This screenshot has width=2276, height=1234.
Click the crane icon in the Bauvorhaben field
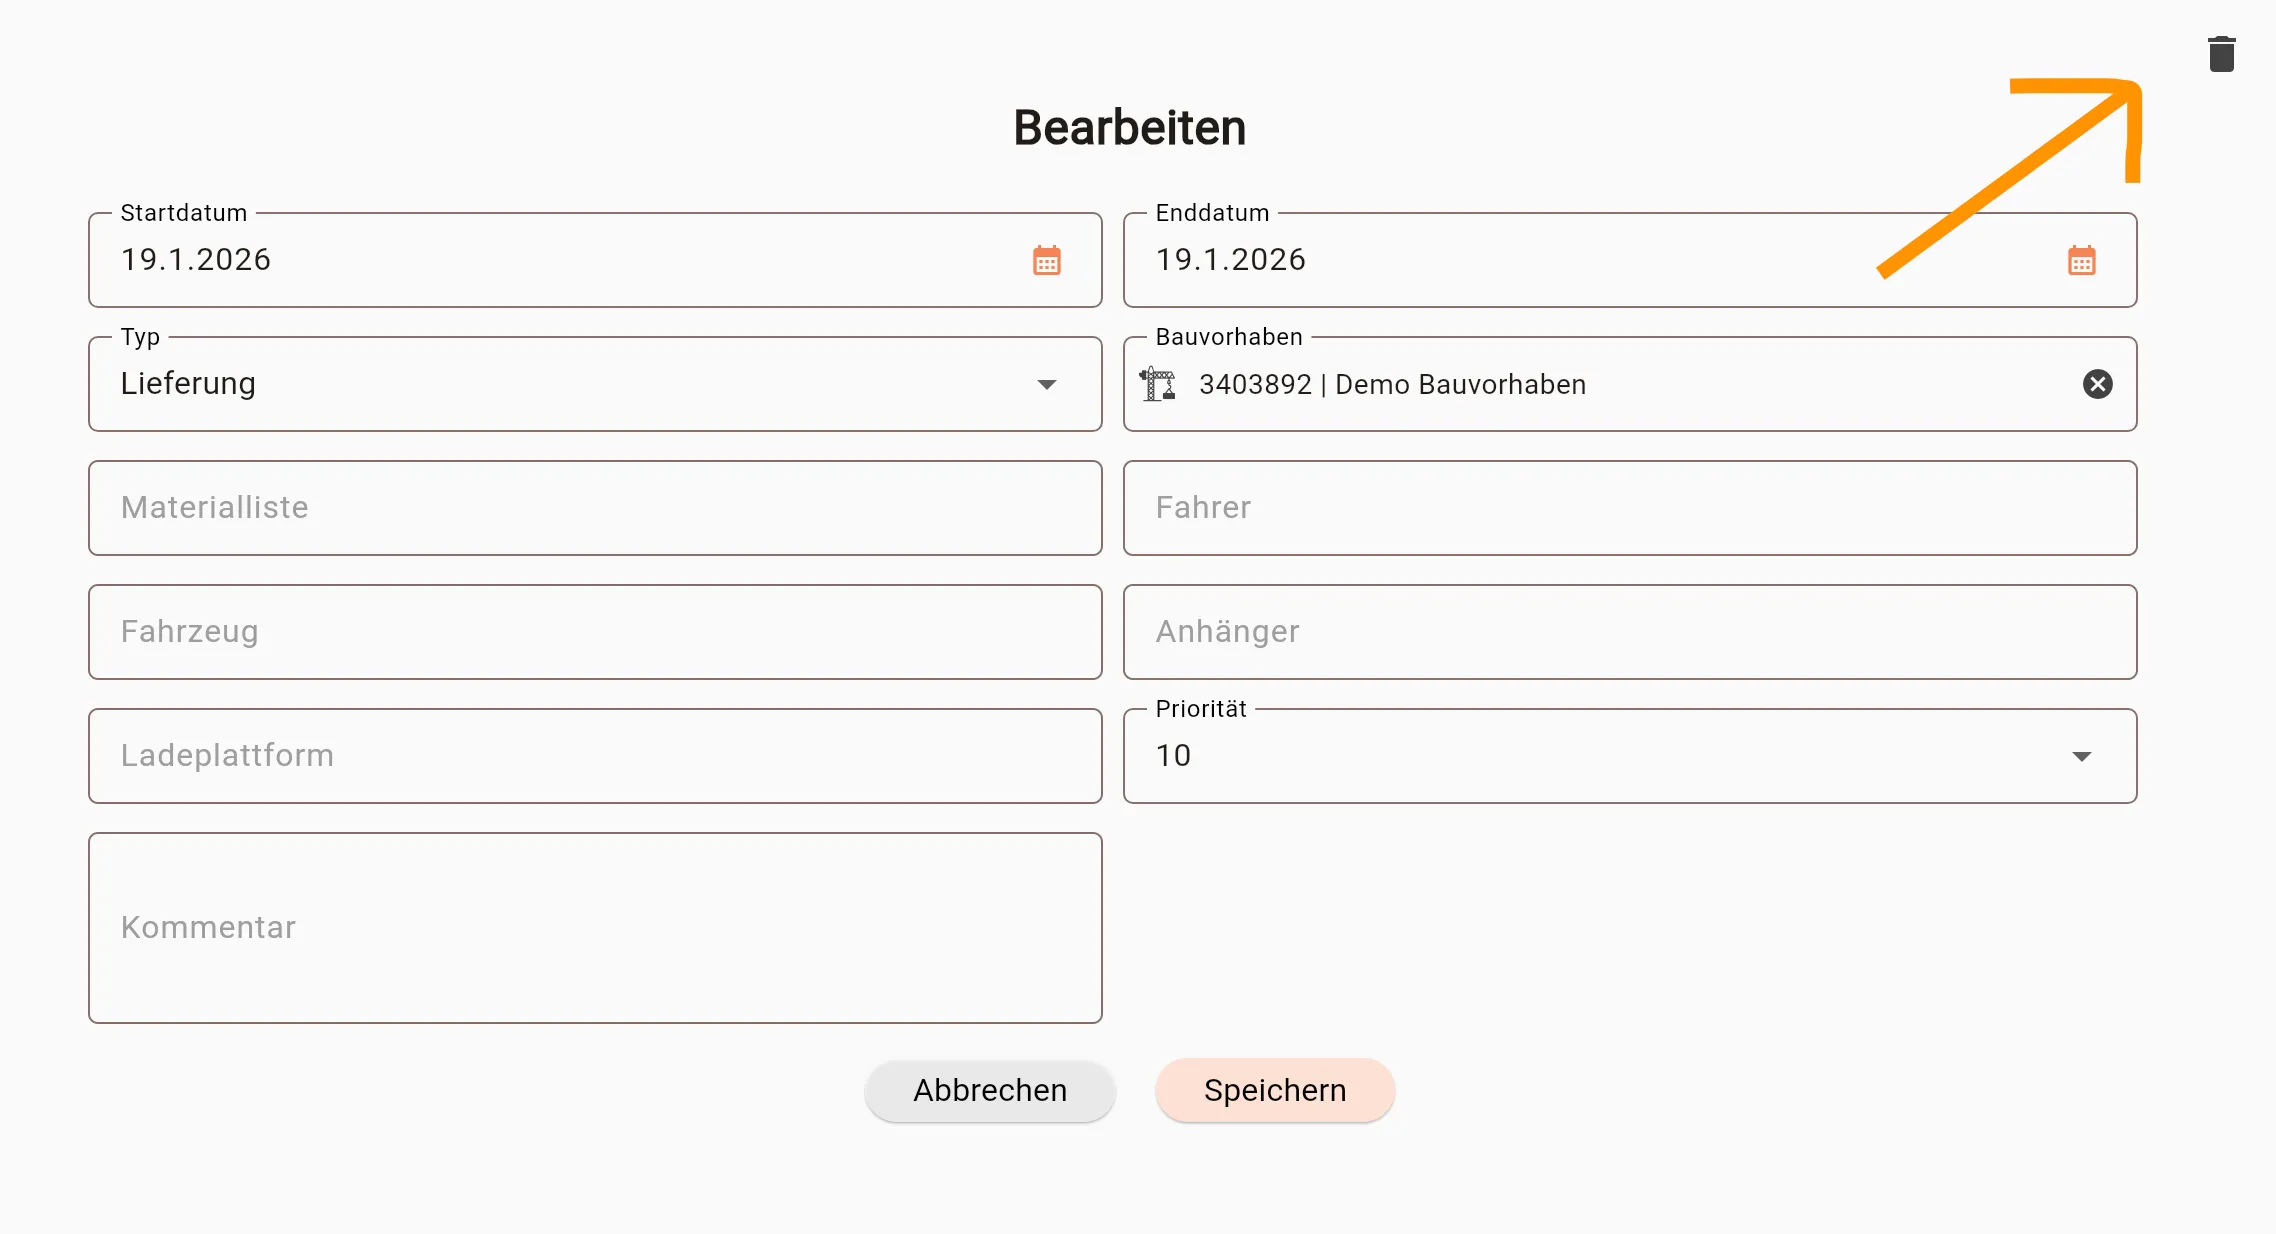click(x=1158, y=384)
